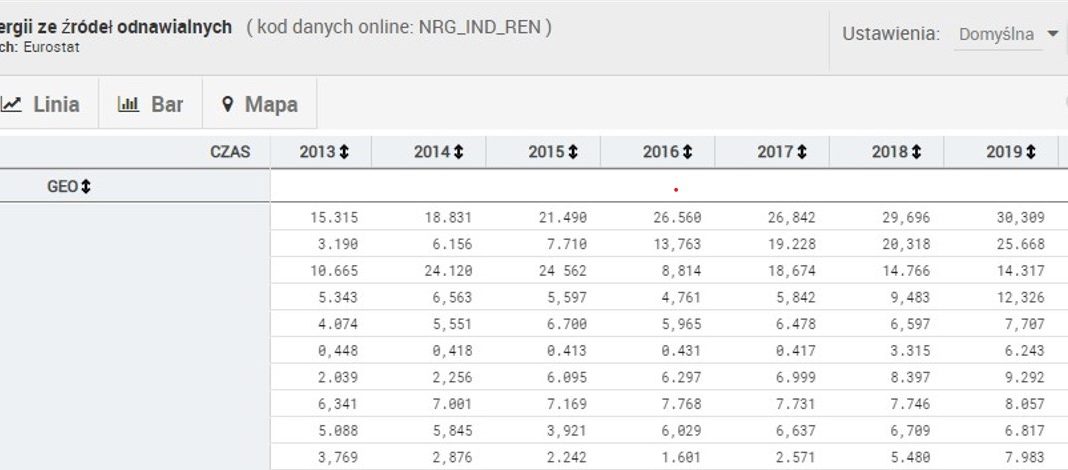
Task: Sort by the 2013 column arrows
Action: (344, 153)
